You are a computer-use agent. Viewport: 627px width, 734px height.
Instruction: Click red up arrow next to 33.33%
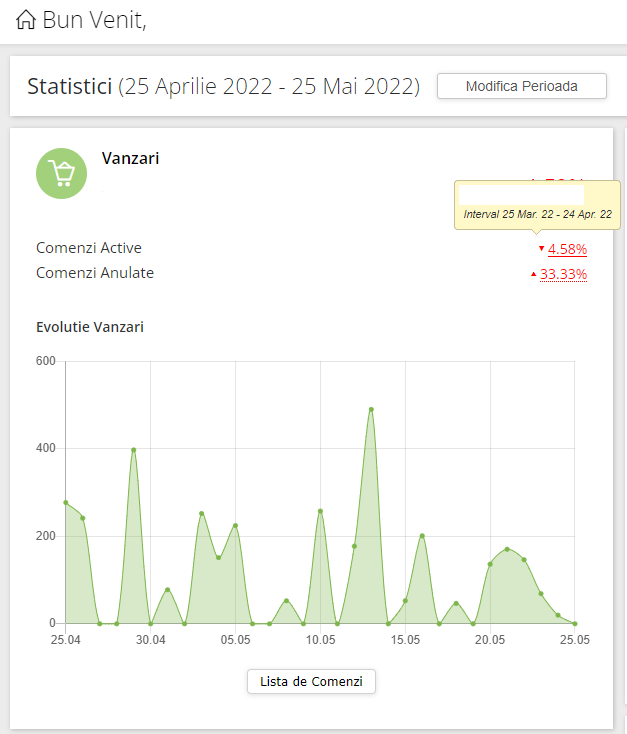click(x=533, y=274)
